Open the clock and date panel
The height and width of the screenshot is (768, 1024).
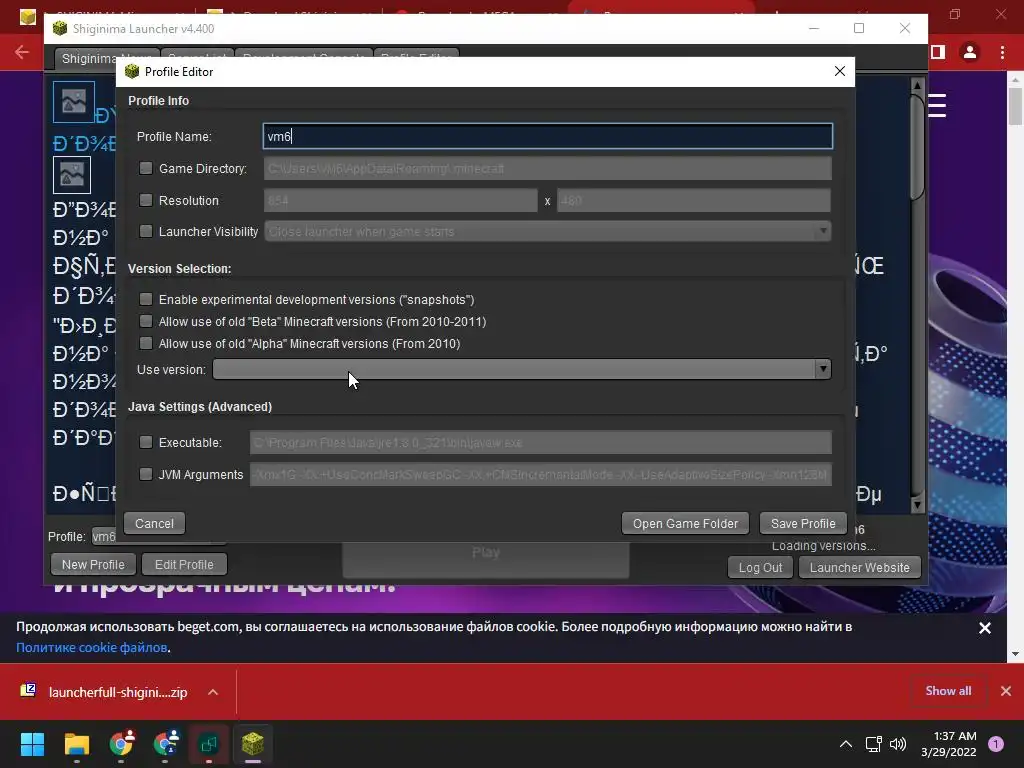(948, 743)
